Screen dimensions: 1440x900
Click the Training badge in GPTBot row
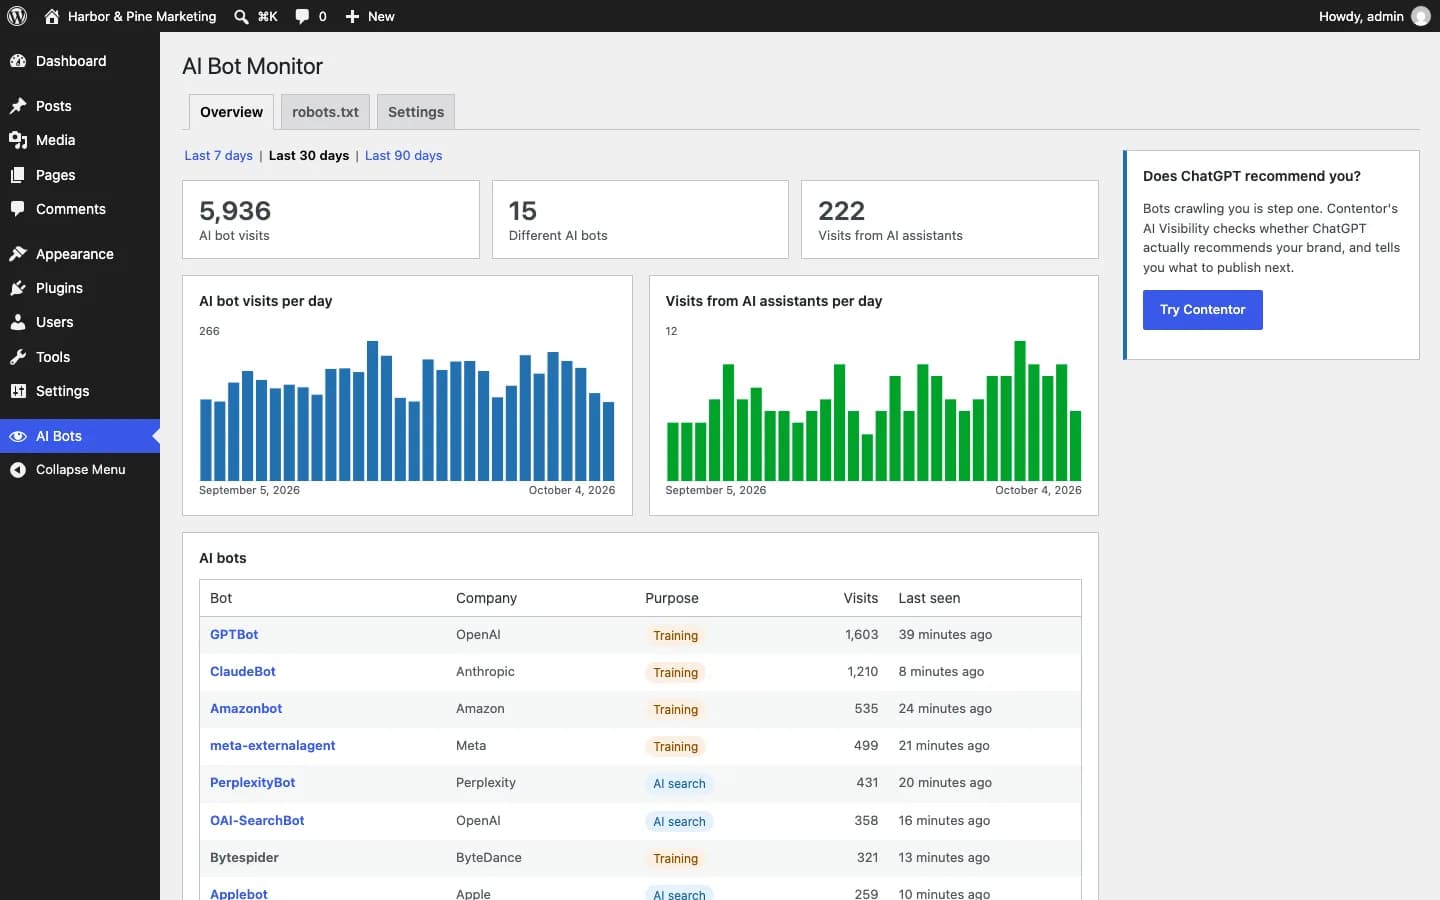point(675,636)
